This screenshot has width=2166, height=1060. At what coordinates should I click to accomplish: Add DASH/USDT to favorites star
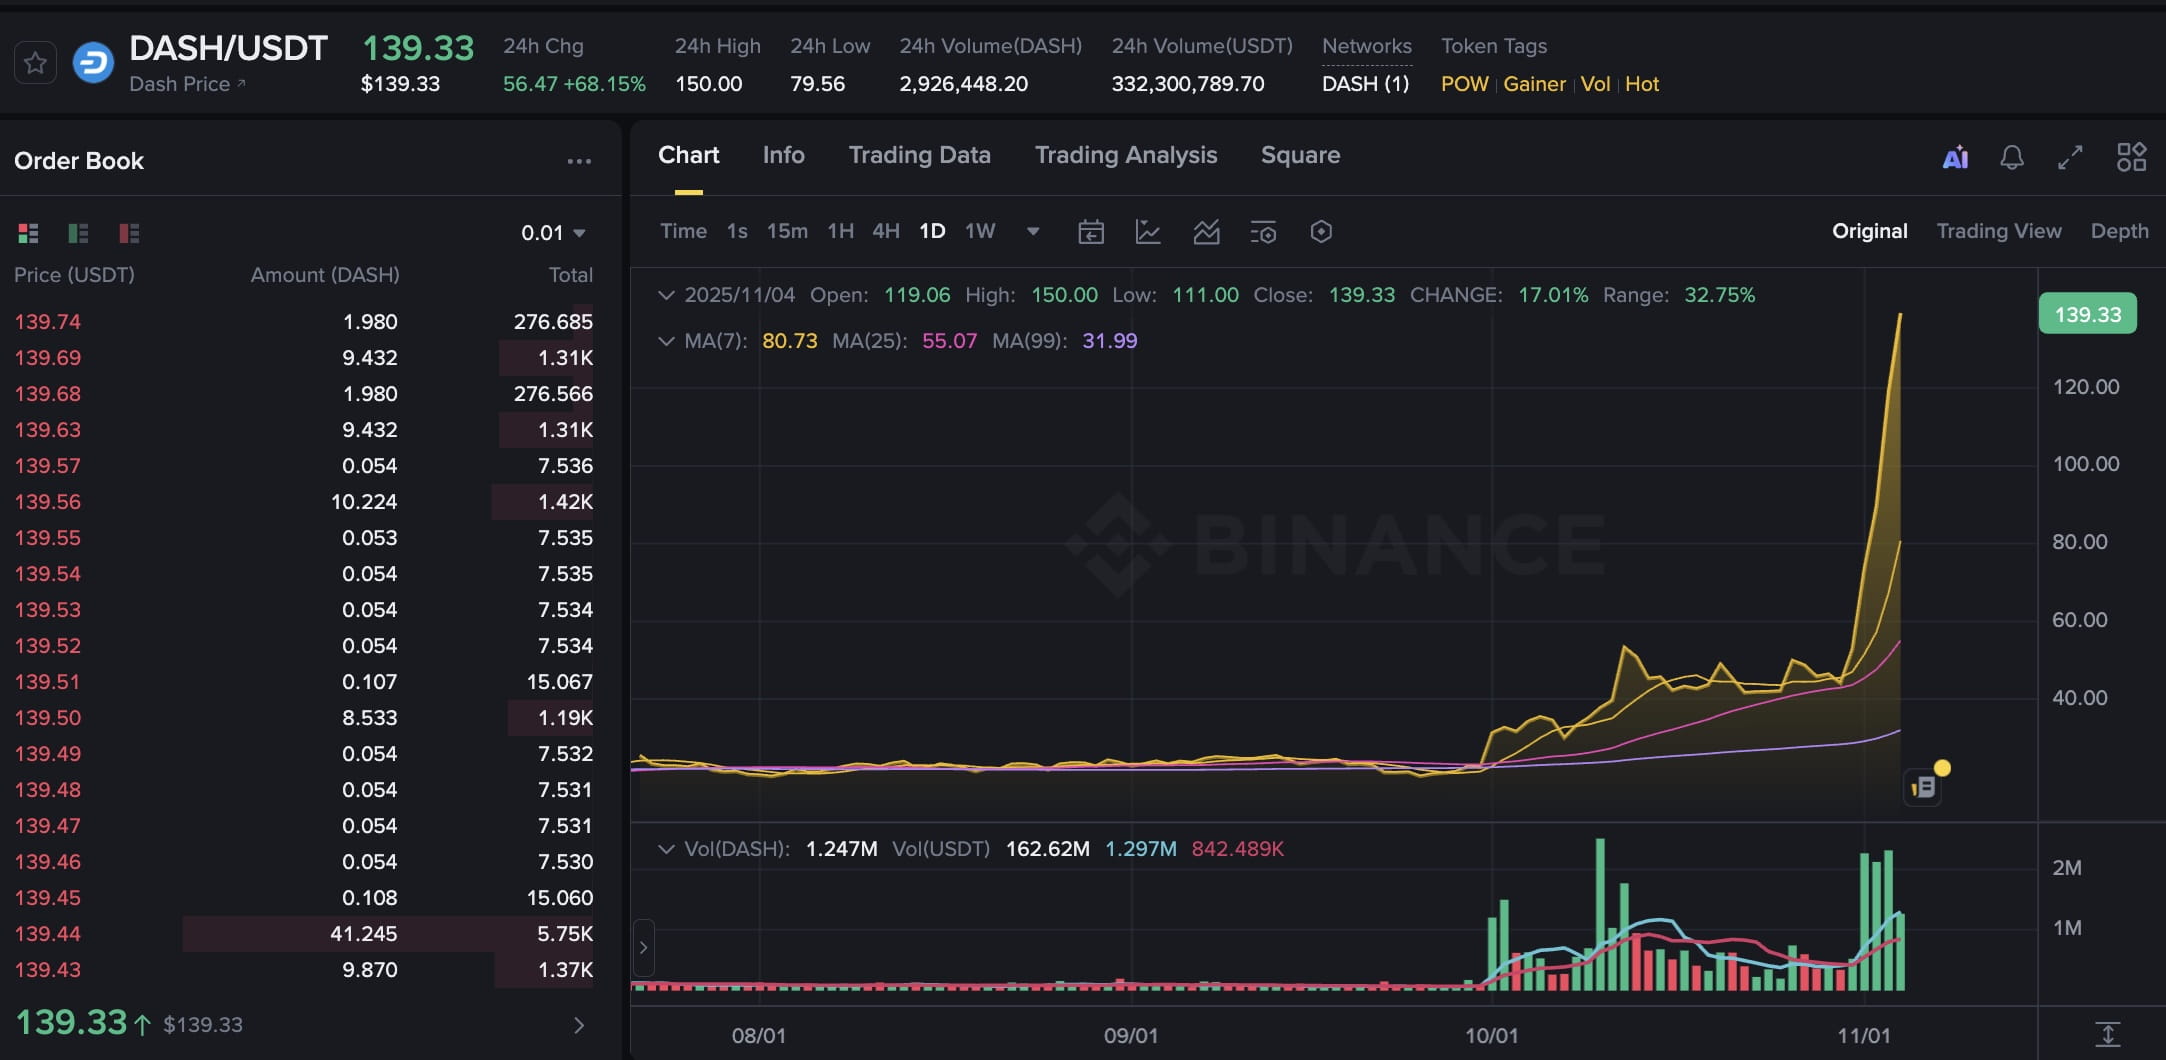tap(35, 62)
